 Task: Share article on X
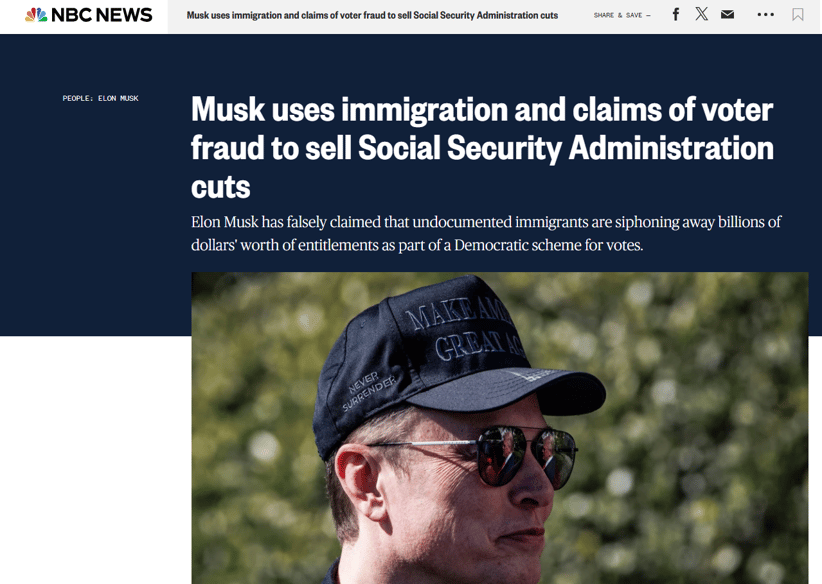tap(701, 14)
